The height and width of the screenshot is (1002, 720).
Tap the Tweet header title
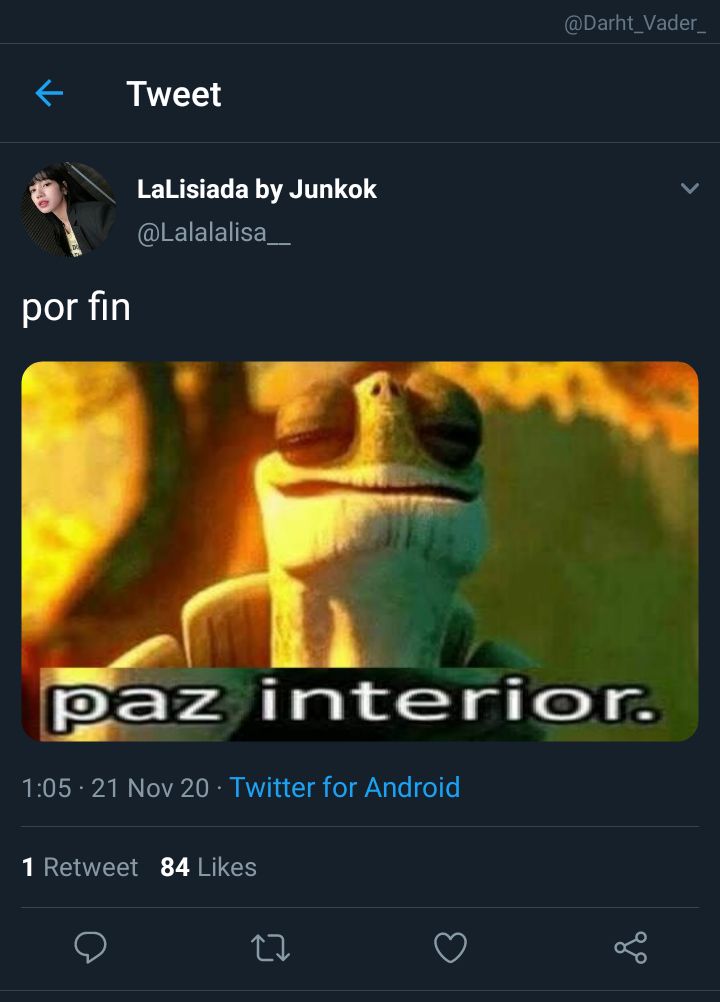[174, 94]
